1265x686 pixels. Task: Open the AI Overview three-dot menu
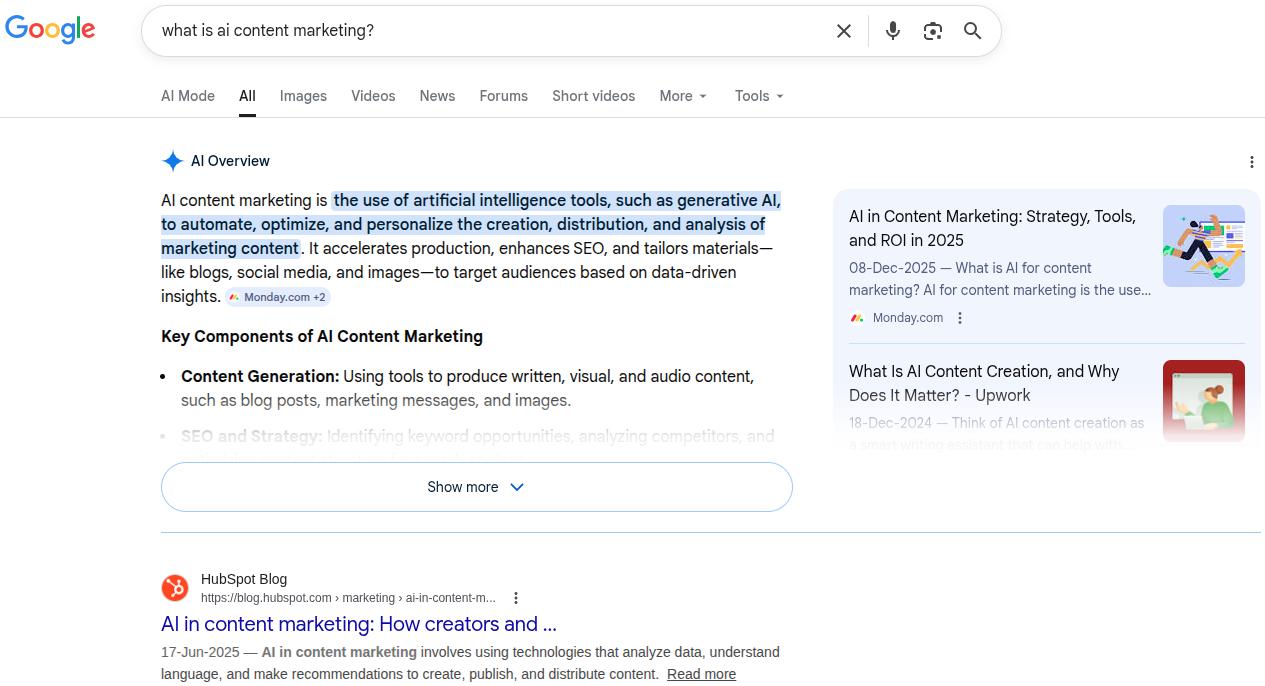(1251, 161)
